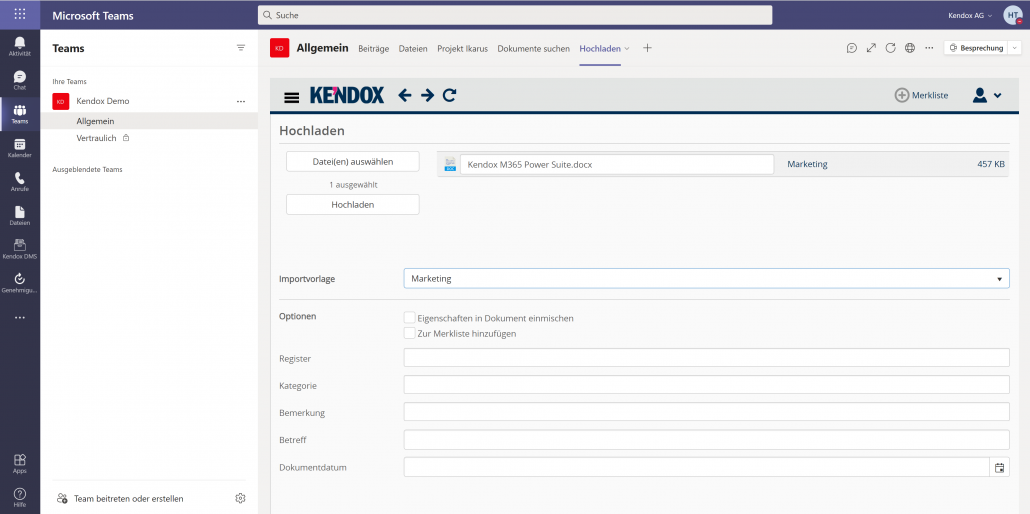Open the Kendox user profile dropdown
1030x514 pixels.
(x=986, y=95)
